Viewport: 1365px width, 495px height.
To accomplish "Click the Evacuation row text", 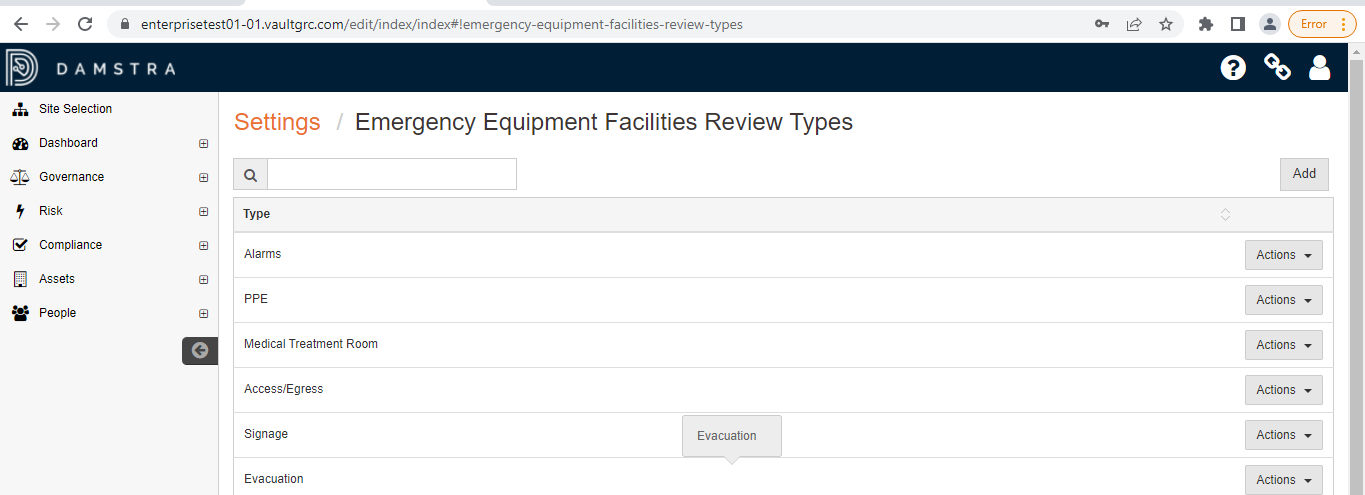I will click(x=273, y=479).
